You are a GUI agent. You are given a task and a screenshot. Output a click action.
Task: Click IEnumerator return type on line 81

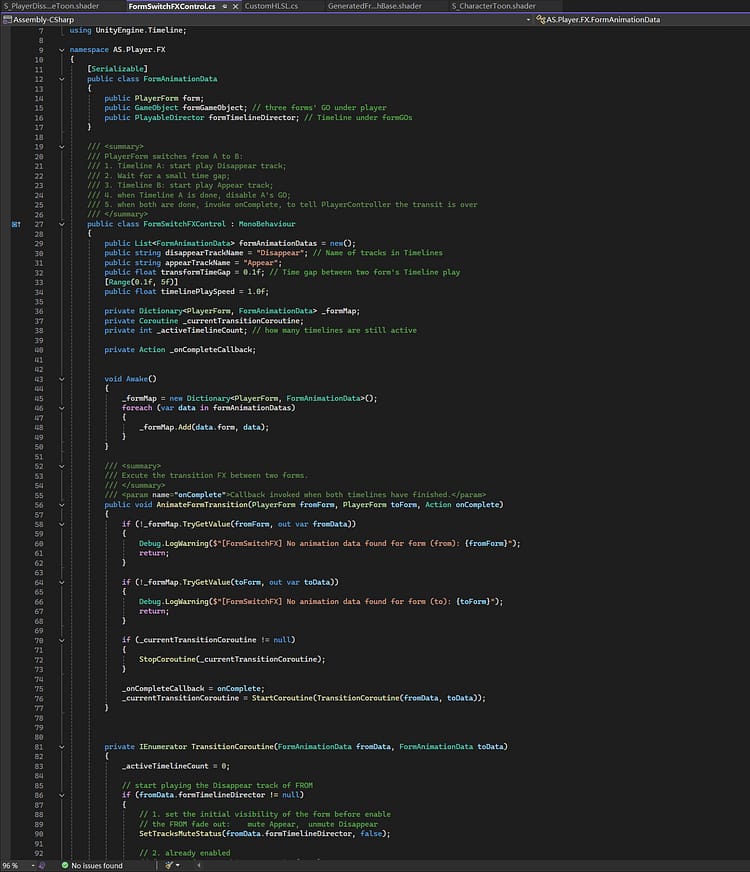(163, 747)
